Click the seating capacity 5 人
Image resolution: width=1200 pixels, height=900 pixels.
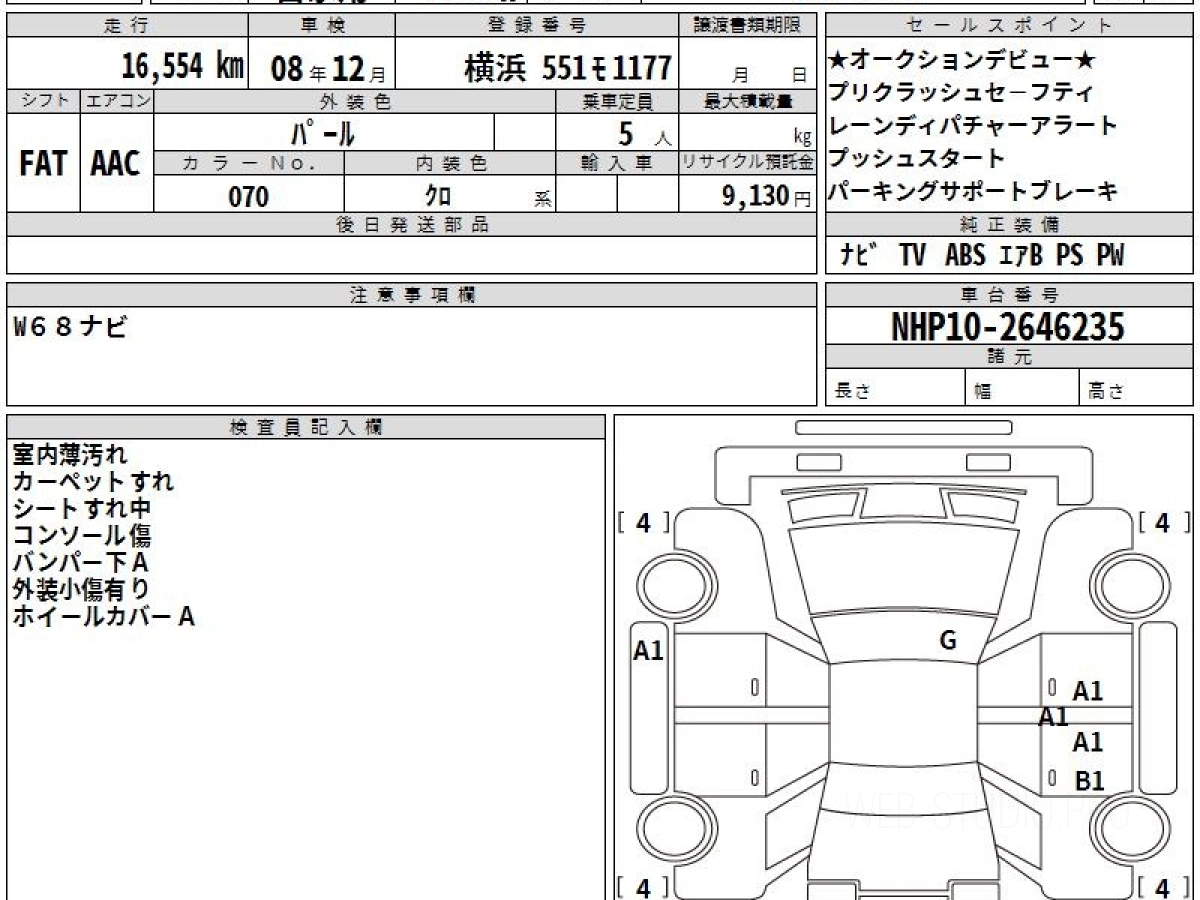click(645, 132)
